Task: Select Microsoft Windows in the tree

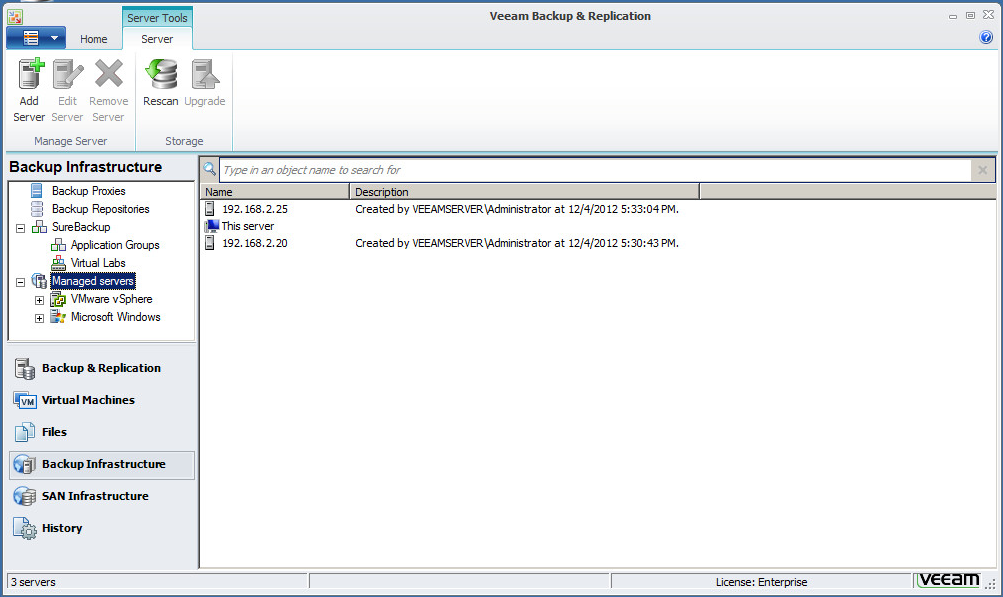Action: pyautogui.click(x=116, y=317)
